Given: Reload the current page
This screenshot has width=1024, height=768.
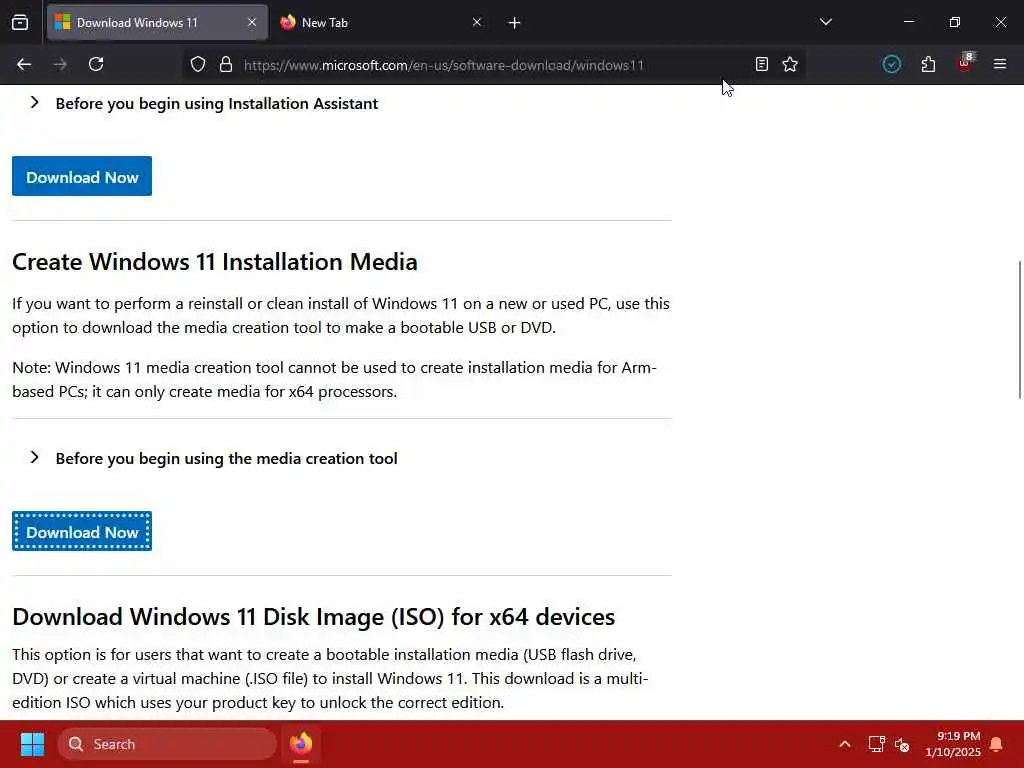Looking at the screenshot, I should [x=96, y=65].
